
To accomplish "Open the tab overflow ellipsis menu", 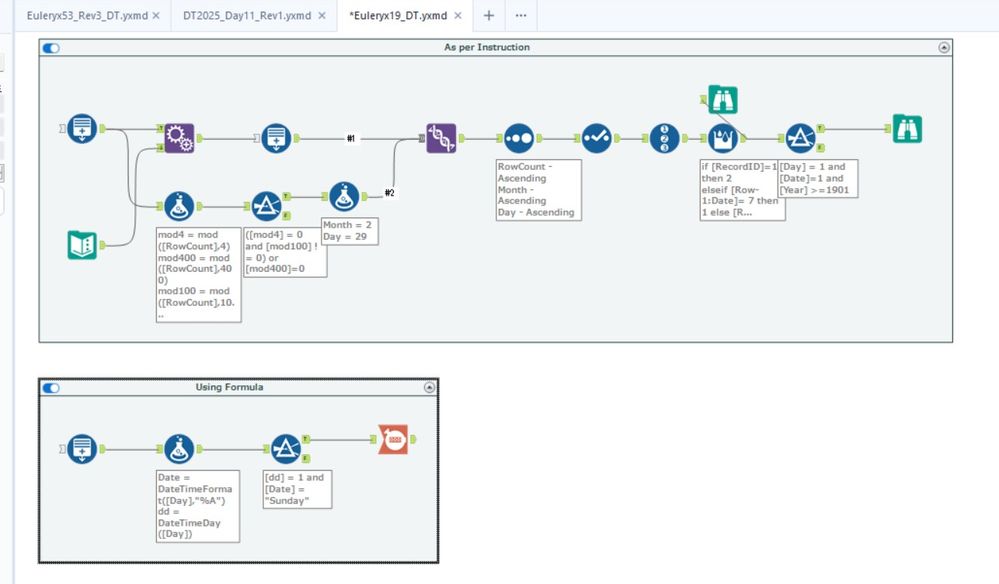I will pyautogui.click(x=521, y=15).
